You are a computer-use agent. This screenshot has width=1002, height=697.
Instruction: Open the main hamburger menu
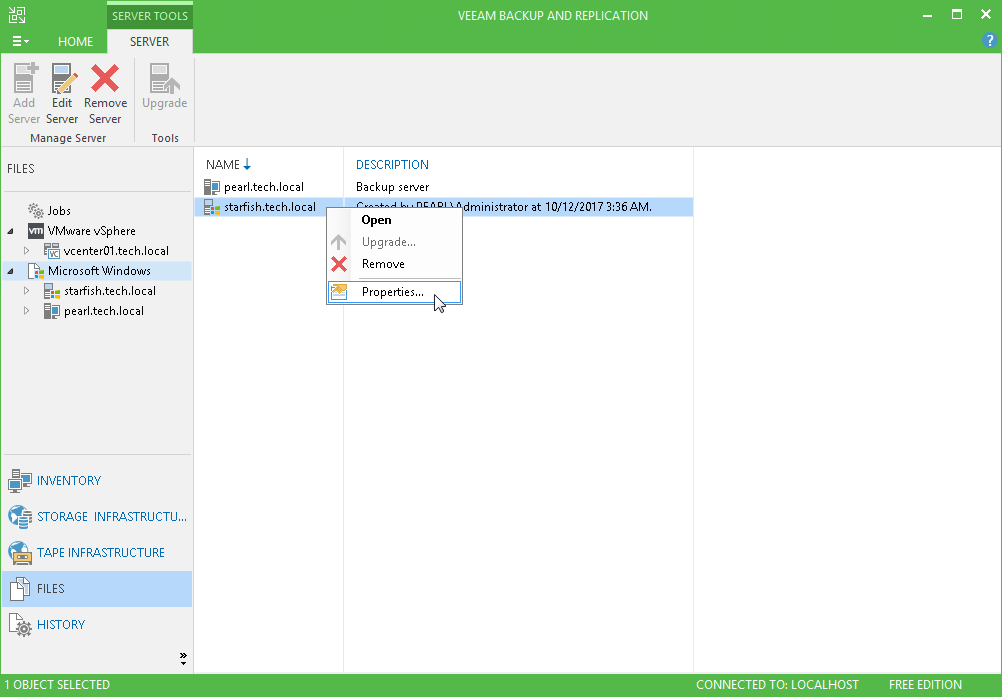coord(20,42)
